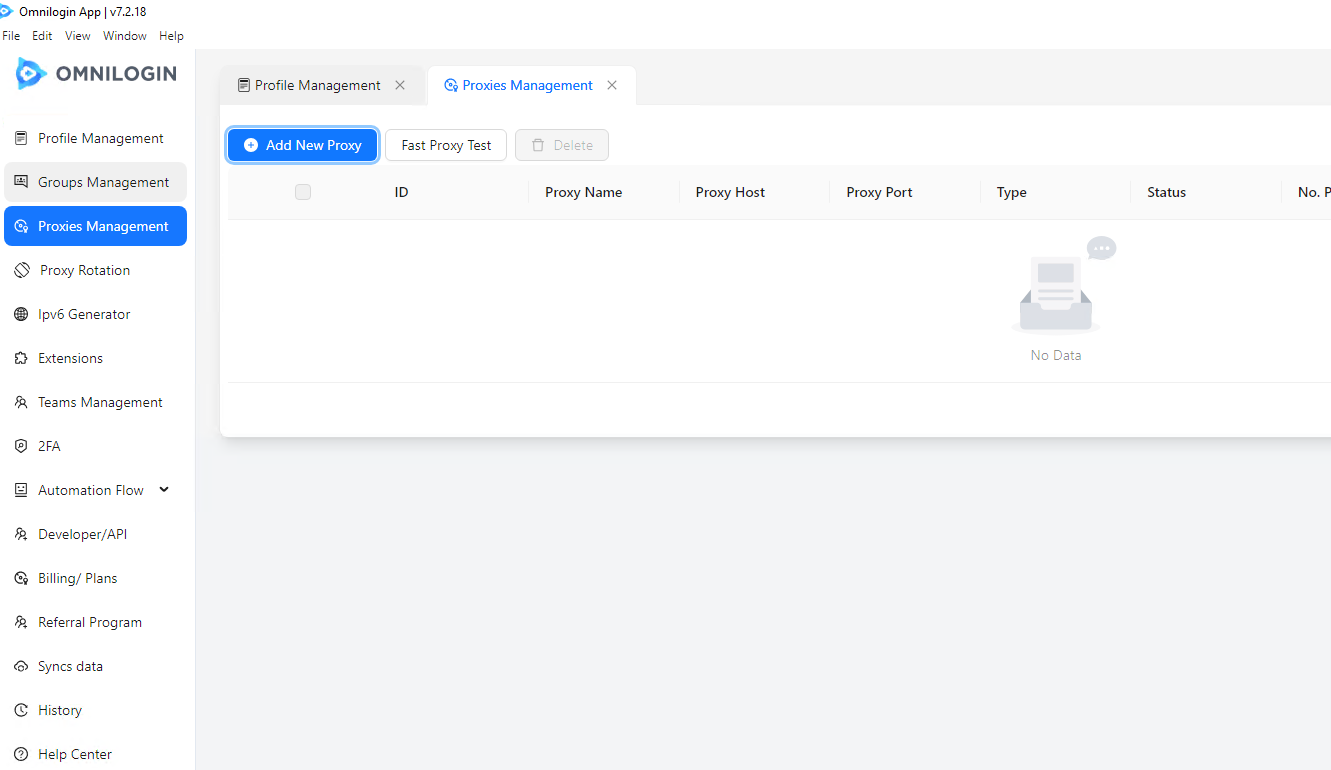Click the History clock icon

click(x=21, y=710)
